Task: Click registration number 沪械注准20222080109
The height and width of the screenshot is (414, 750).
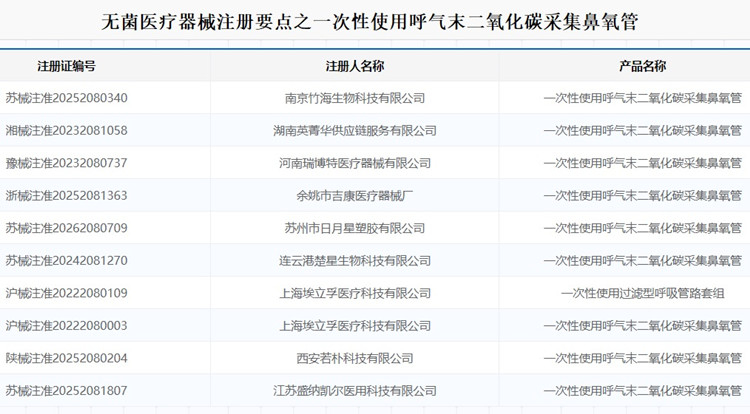Action: [66, 293]
